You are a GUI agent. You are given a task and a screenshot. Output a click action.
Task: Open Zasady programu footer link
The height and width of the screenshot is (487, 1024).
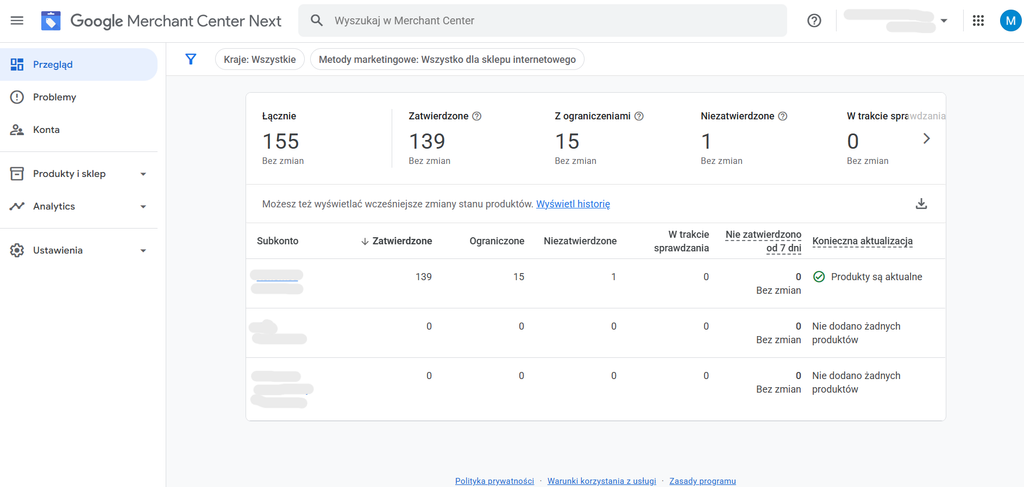tap(702, 481)
